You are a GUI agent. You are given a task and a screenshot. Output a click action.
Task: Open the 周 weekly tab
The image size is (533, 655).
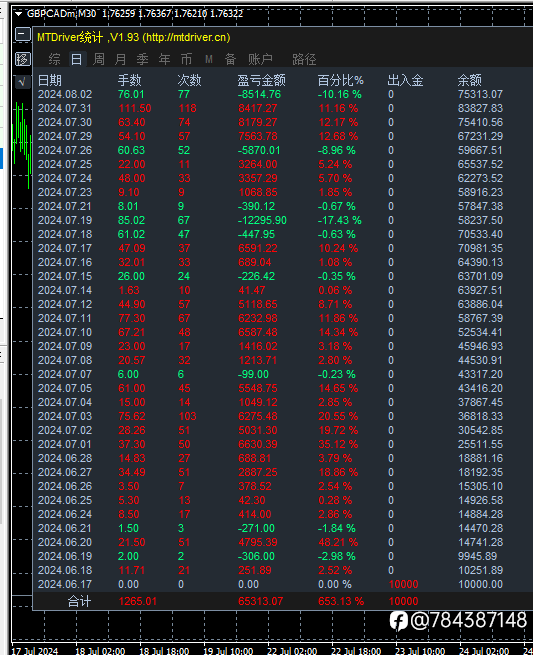point(99,59)
